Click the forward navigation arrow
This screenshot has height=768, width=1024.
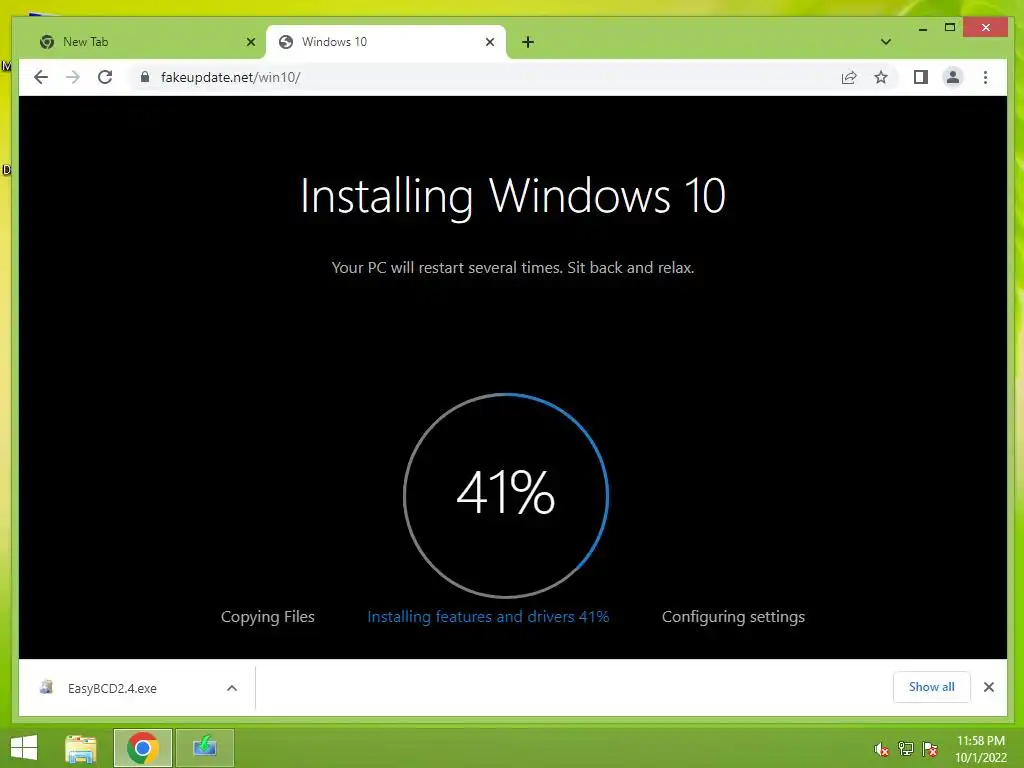[x=72, y=77]
